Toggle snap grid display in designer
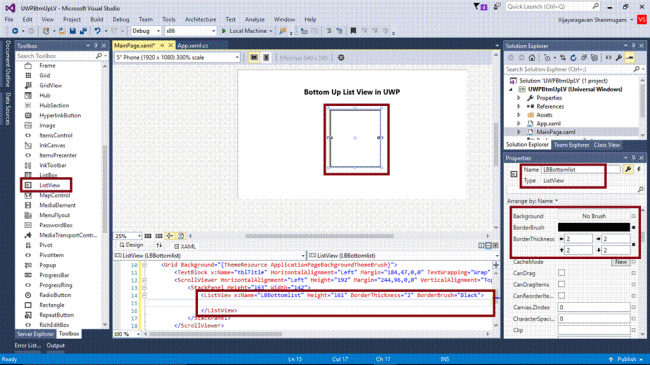 tap(148, 236)
